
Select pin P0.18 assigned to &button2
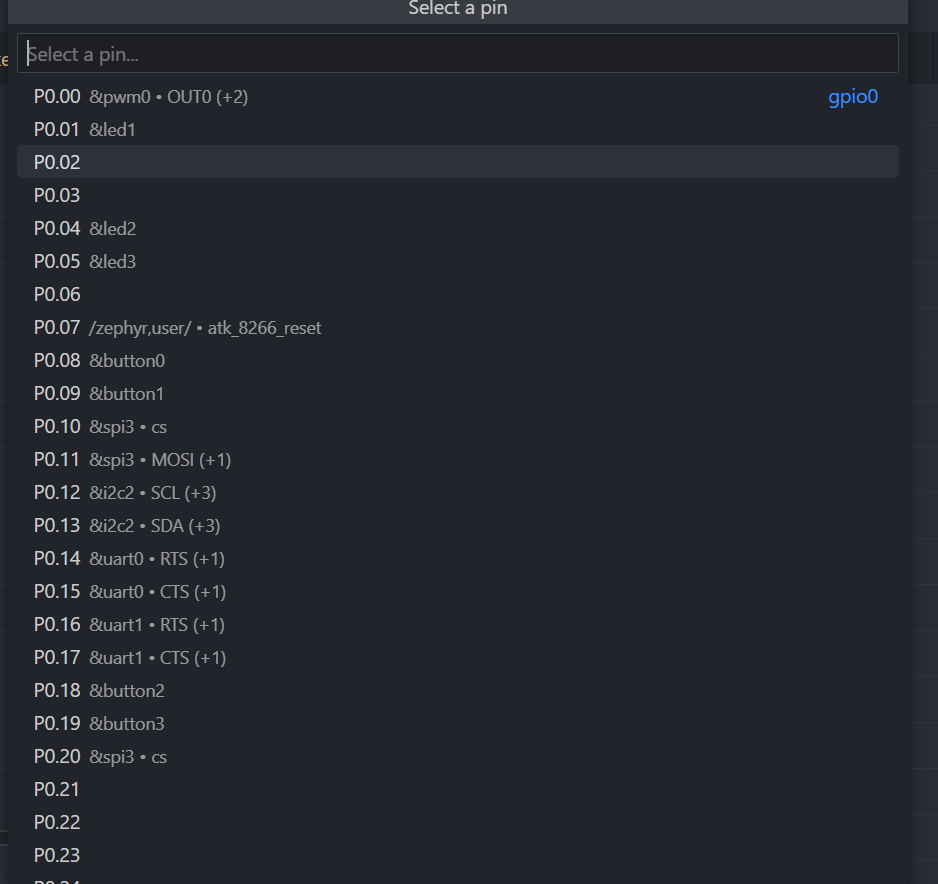[99, 691]
